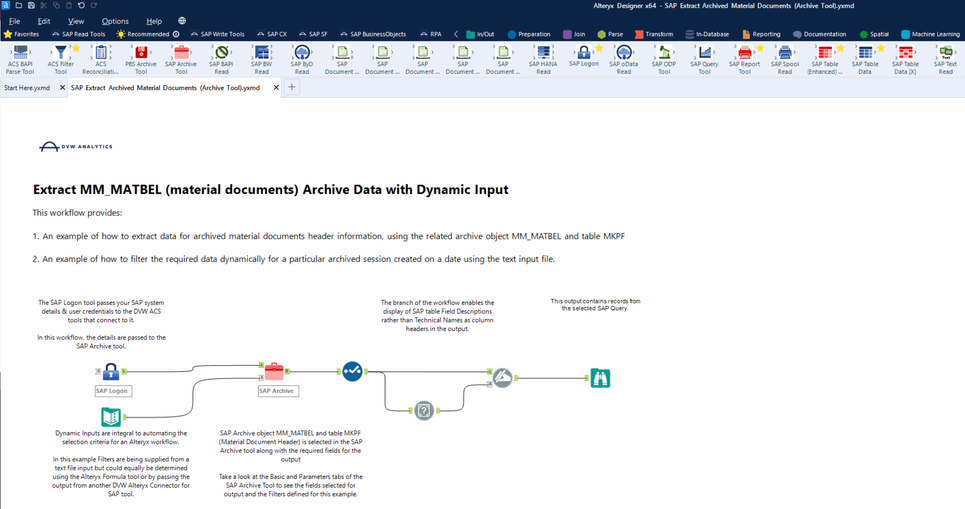Select the PBS Archive Tool icon
Viewport: 965px width, 509px height.
(x=141, y=53)
